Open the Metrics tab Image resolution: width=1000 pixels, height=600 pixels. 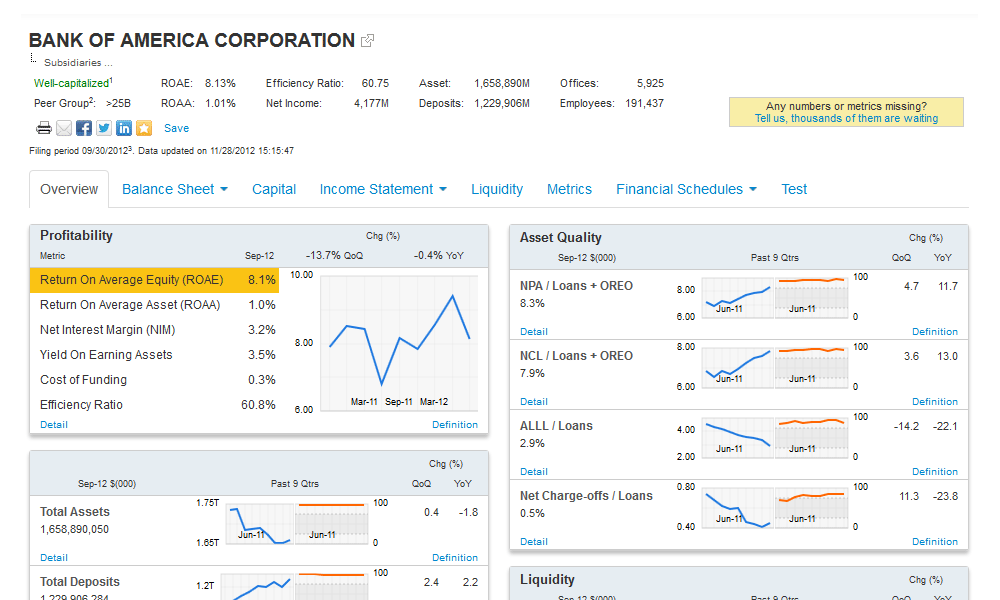(x=569, y=189)
